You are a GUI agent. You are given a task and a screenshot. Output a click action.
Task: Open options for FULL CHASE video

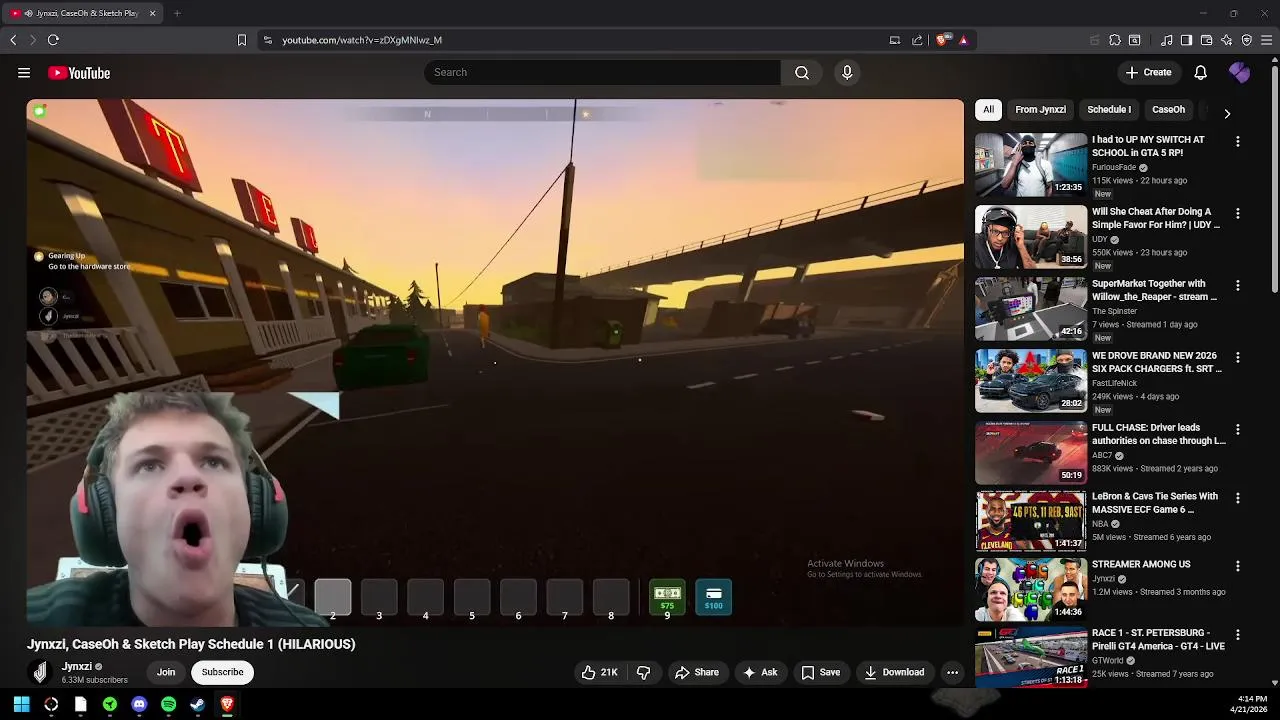[x=1238, y=430]
